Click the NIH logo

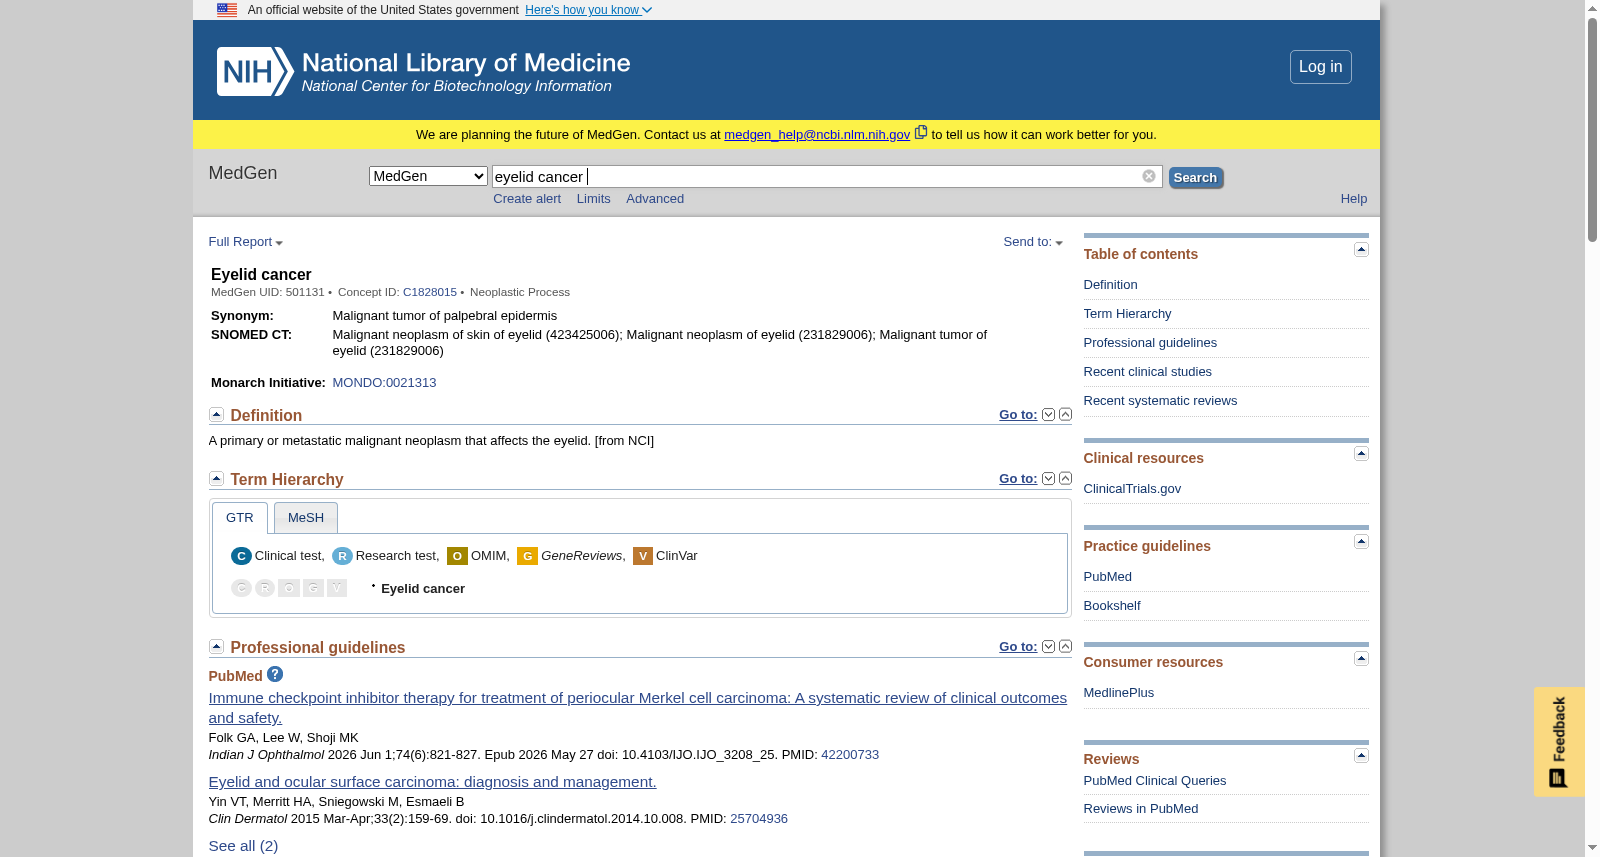255,71
